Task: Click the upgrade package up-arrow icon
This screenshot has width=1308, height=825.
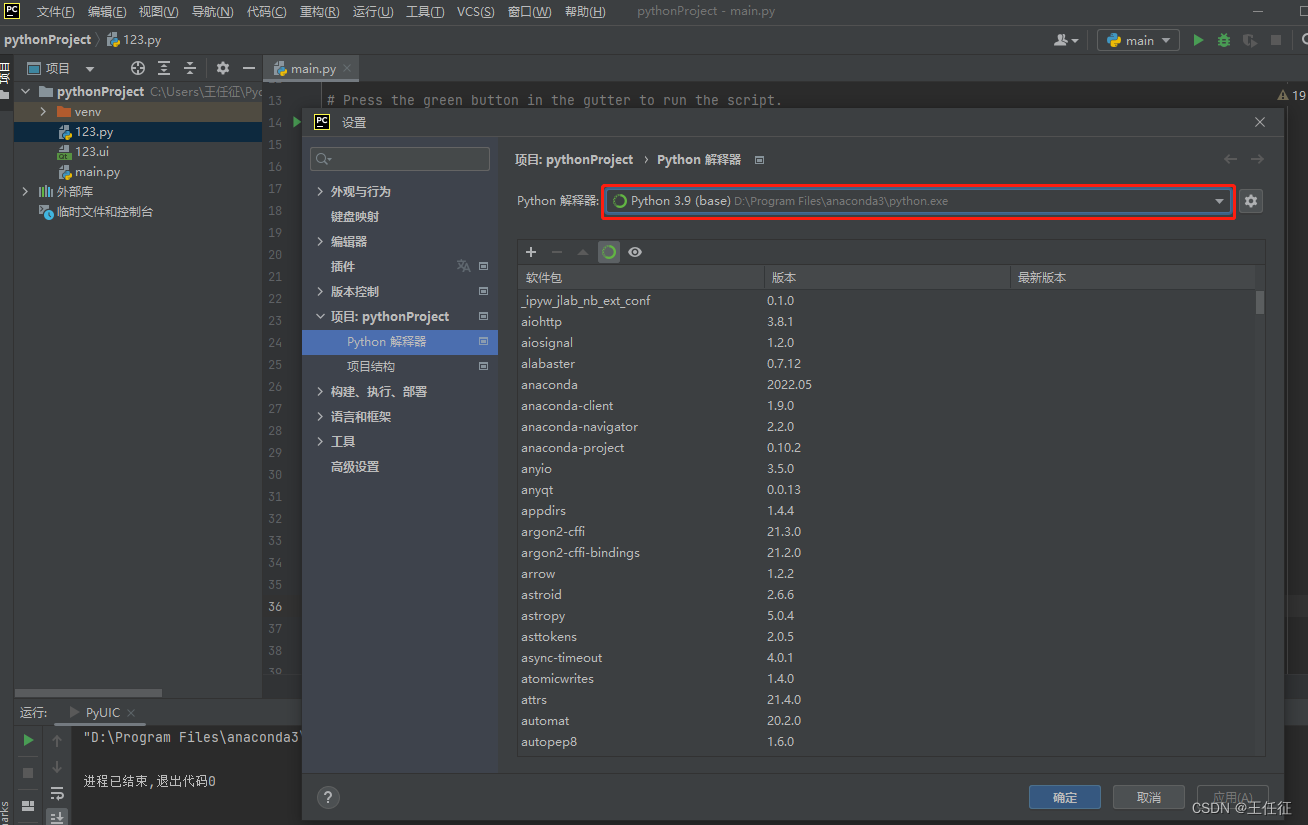Action: tap(583, 252)
